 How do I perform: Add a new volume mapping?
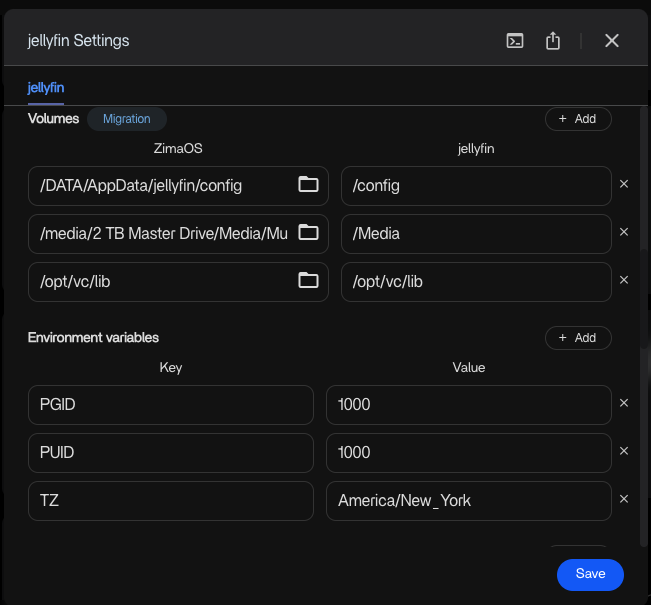tap(577, 119)
